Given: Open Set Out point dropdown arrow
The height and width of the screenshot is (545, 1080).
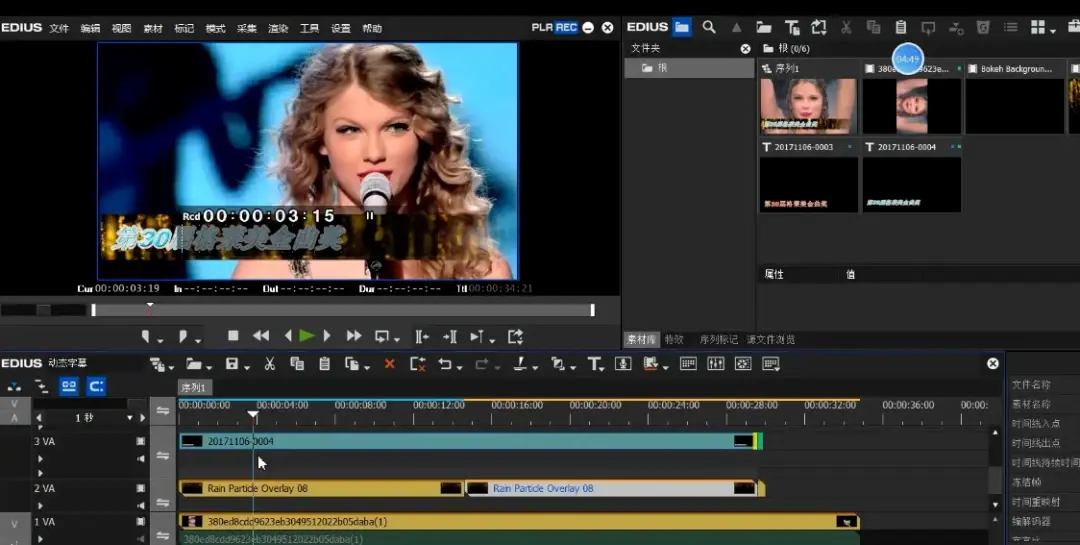Looking at the screenshot, I should [198, 340].
